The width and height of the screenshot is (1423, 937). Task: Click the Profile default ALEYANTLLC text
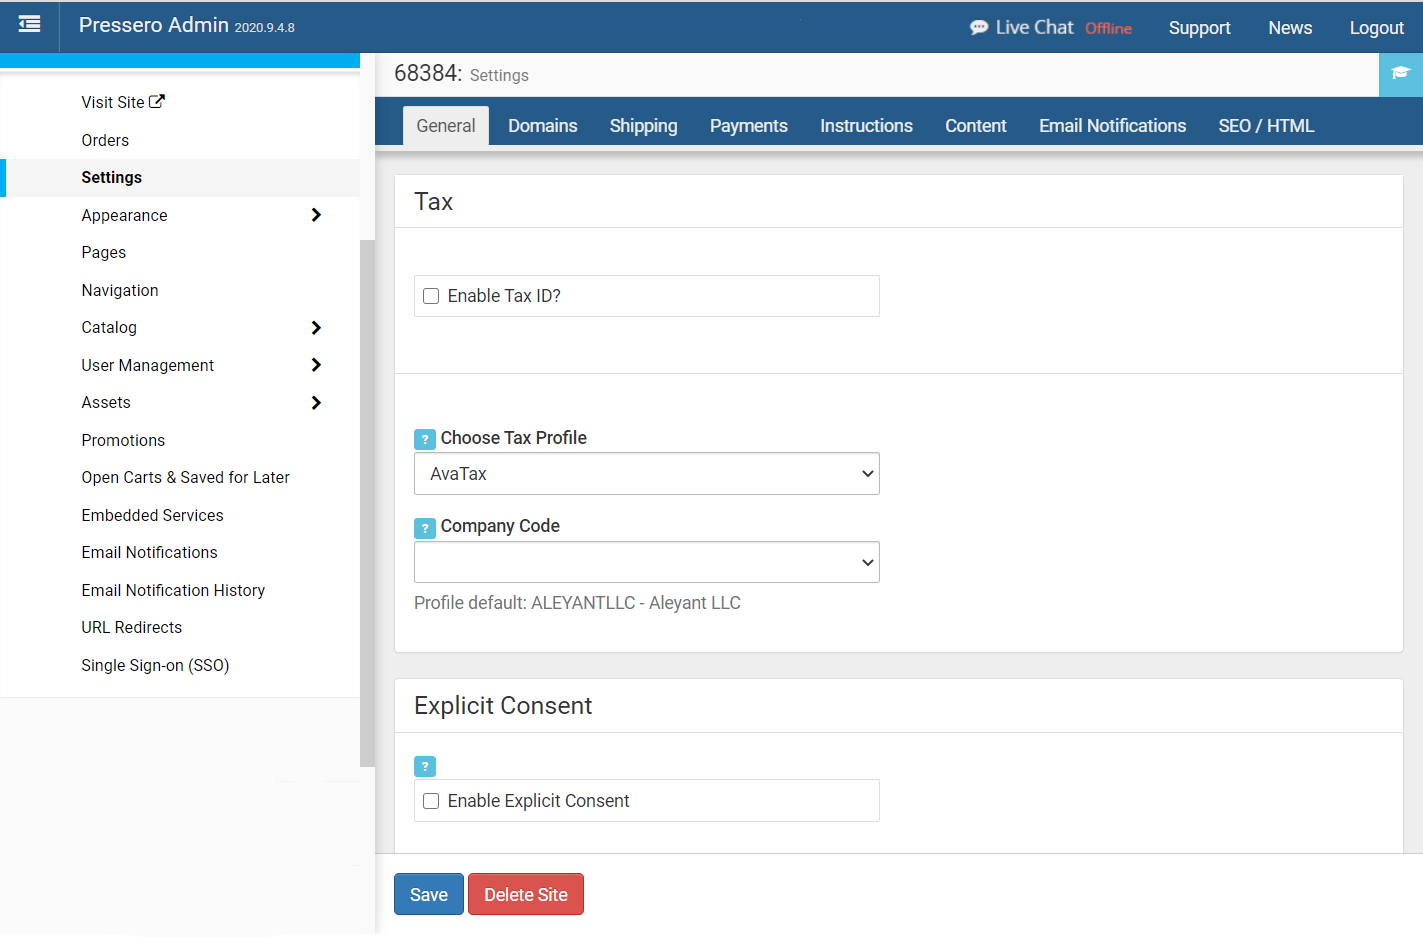tap(577, 603)
